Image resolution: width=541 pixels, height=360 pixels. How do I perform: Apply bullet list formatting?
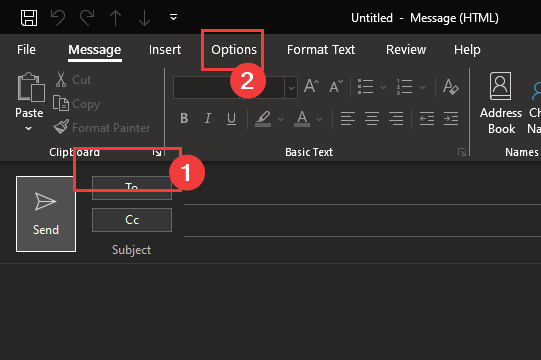[365, 87]
